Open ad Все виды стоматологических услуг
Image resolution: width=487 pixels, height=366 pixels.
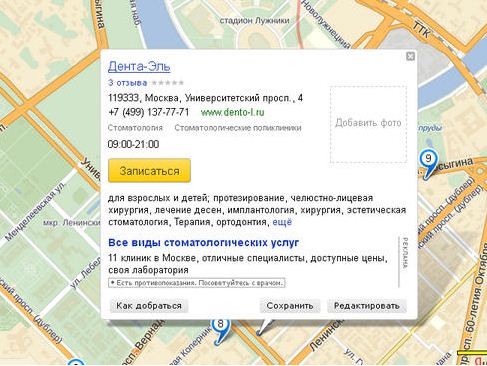point(204,242)
